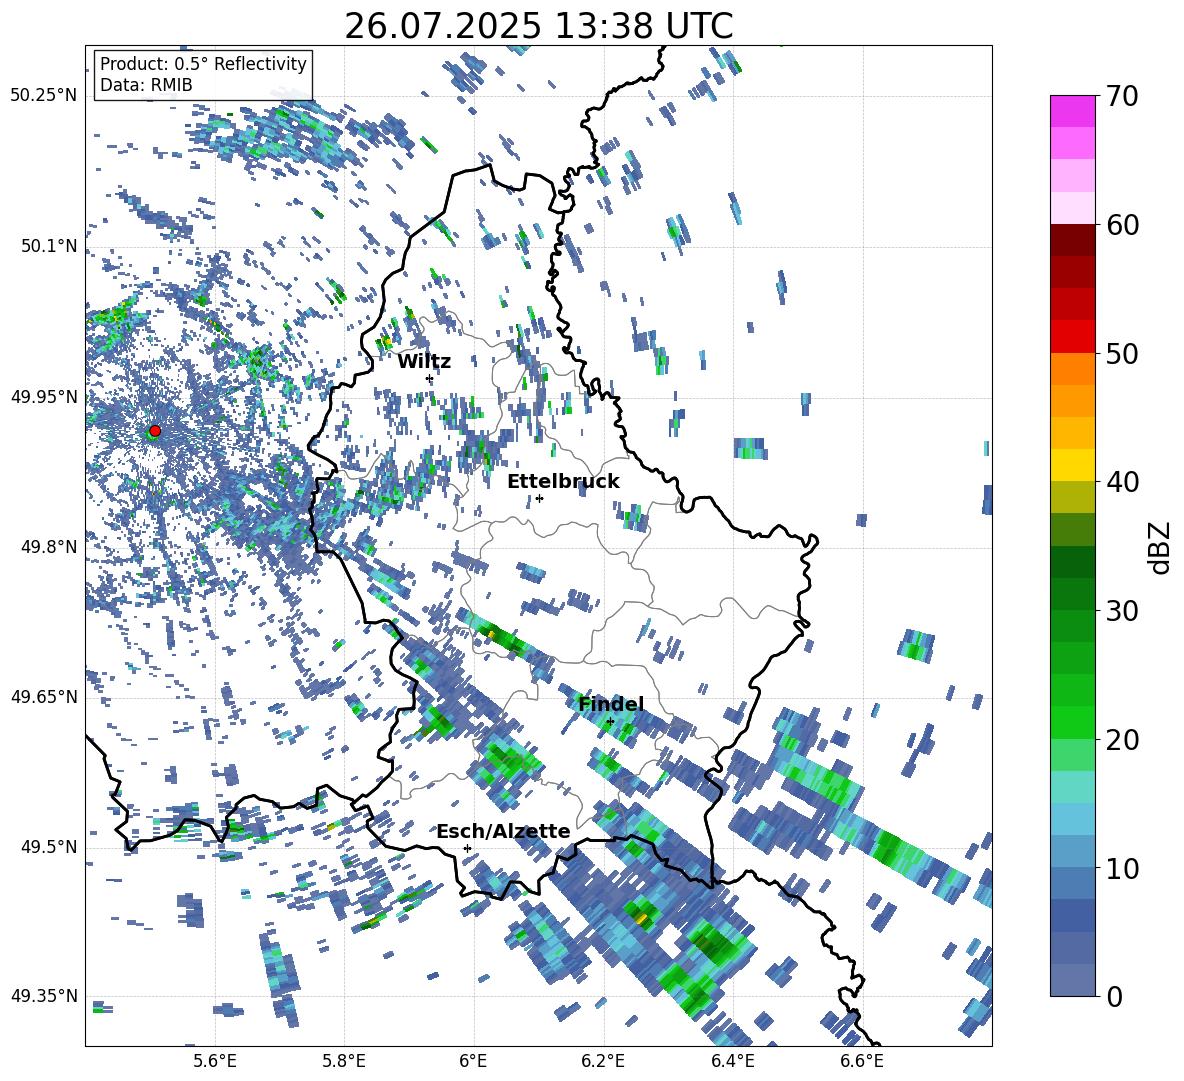Click the colorbar 50 tick label

tap(1122, 353)
